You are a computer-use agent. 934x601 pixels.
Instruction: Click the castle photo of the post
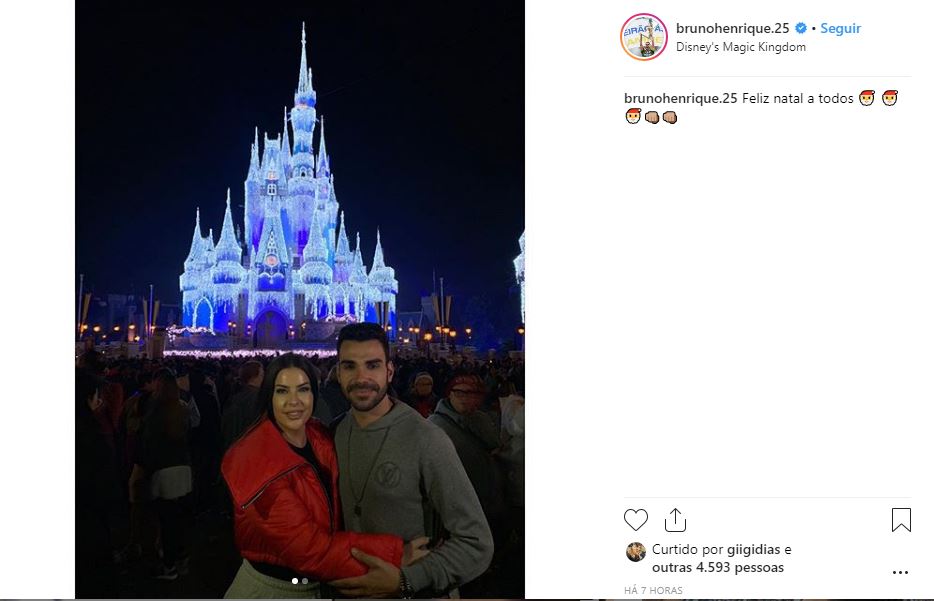pyautogui.click(x=300, y=299)
